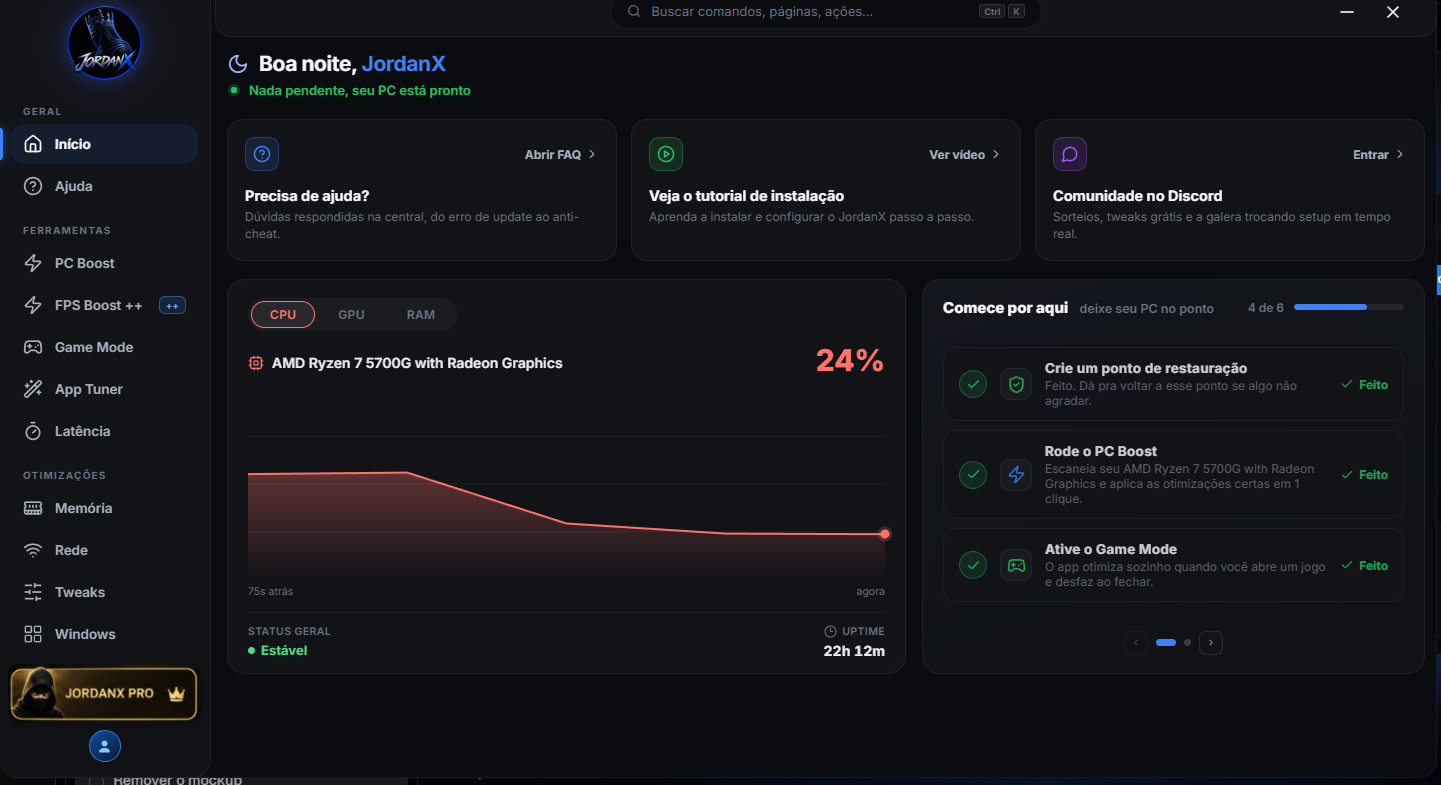Screen dimensions: 1441x785
Task: Click the FAQ help circle icon
Action: click(262, 154)
